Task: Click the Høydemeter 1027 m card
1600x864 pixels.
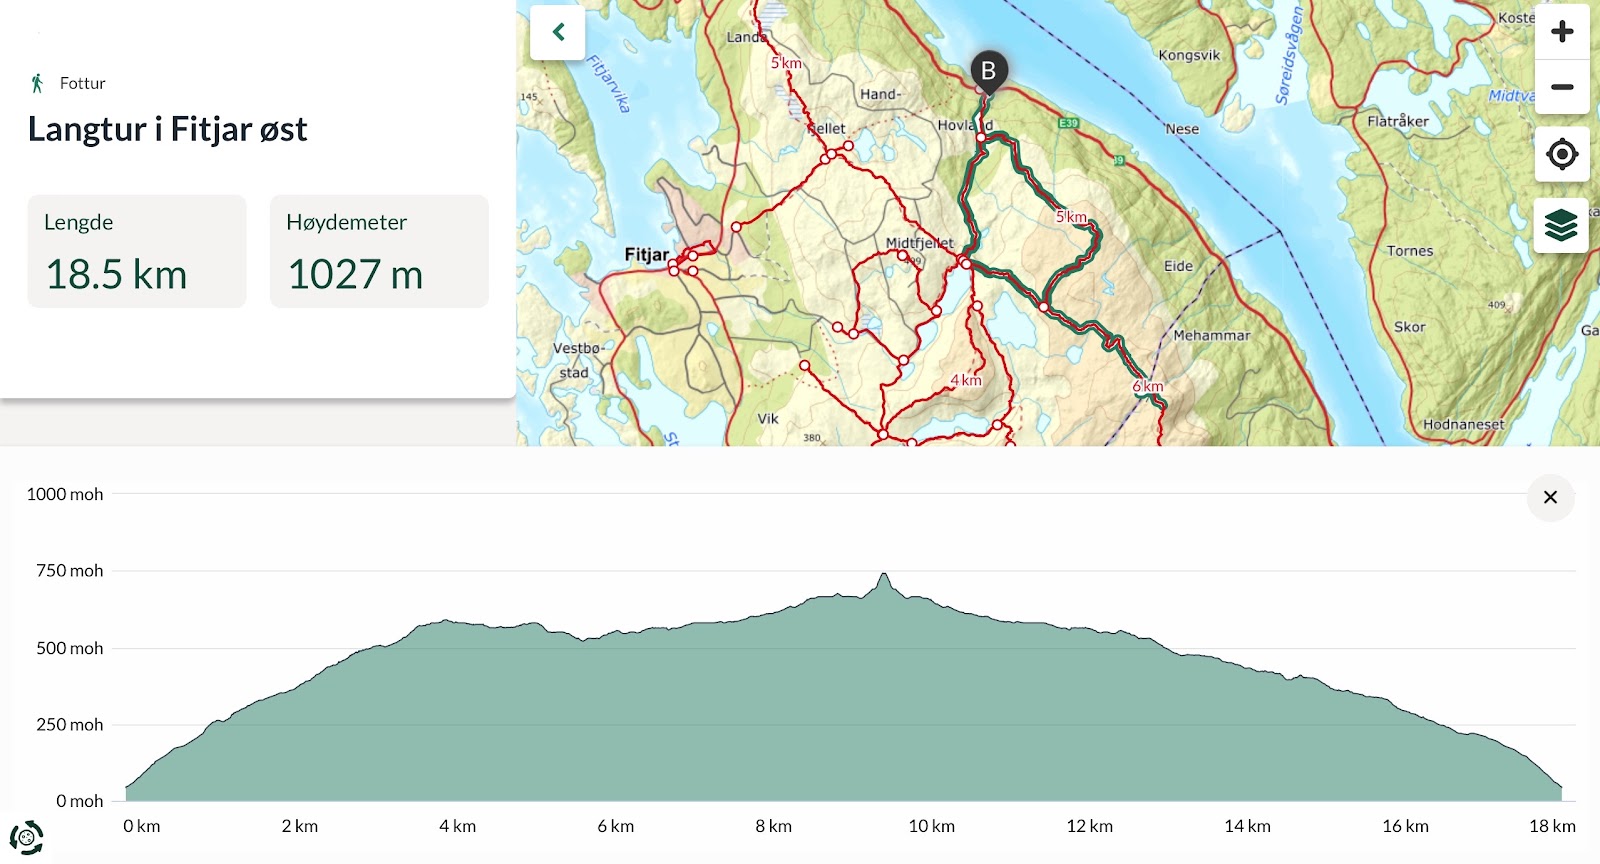Action: 379,251
